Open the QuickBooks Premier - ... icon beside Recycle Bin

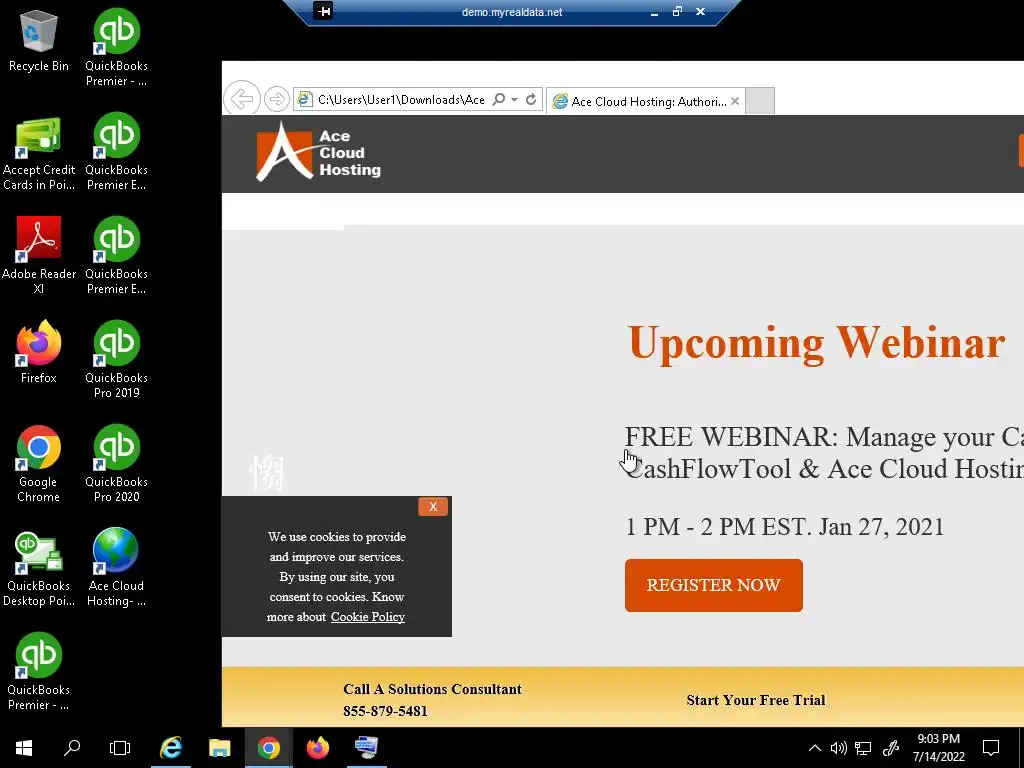pyautogui.click(x=116, y=47)
